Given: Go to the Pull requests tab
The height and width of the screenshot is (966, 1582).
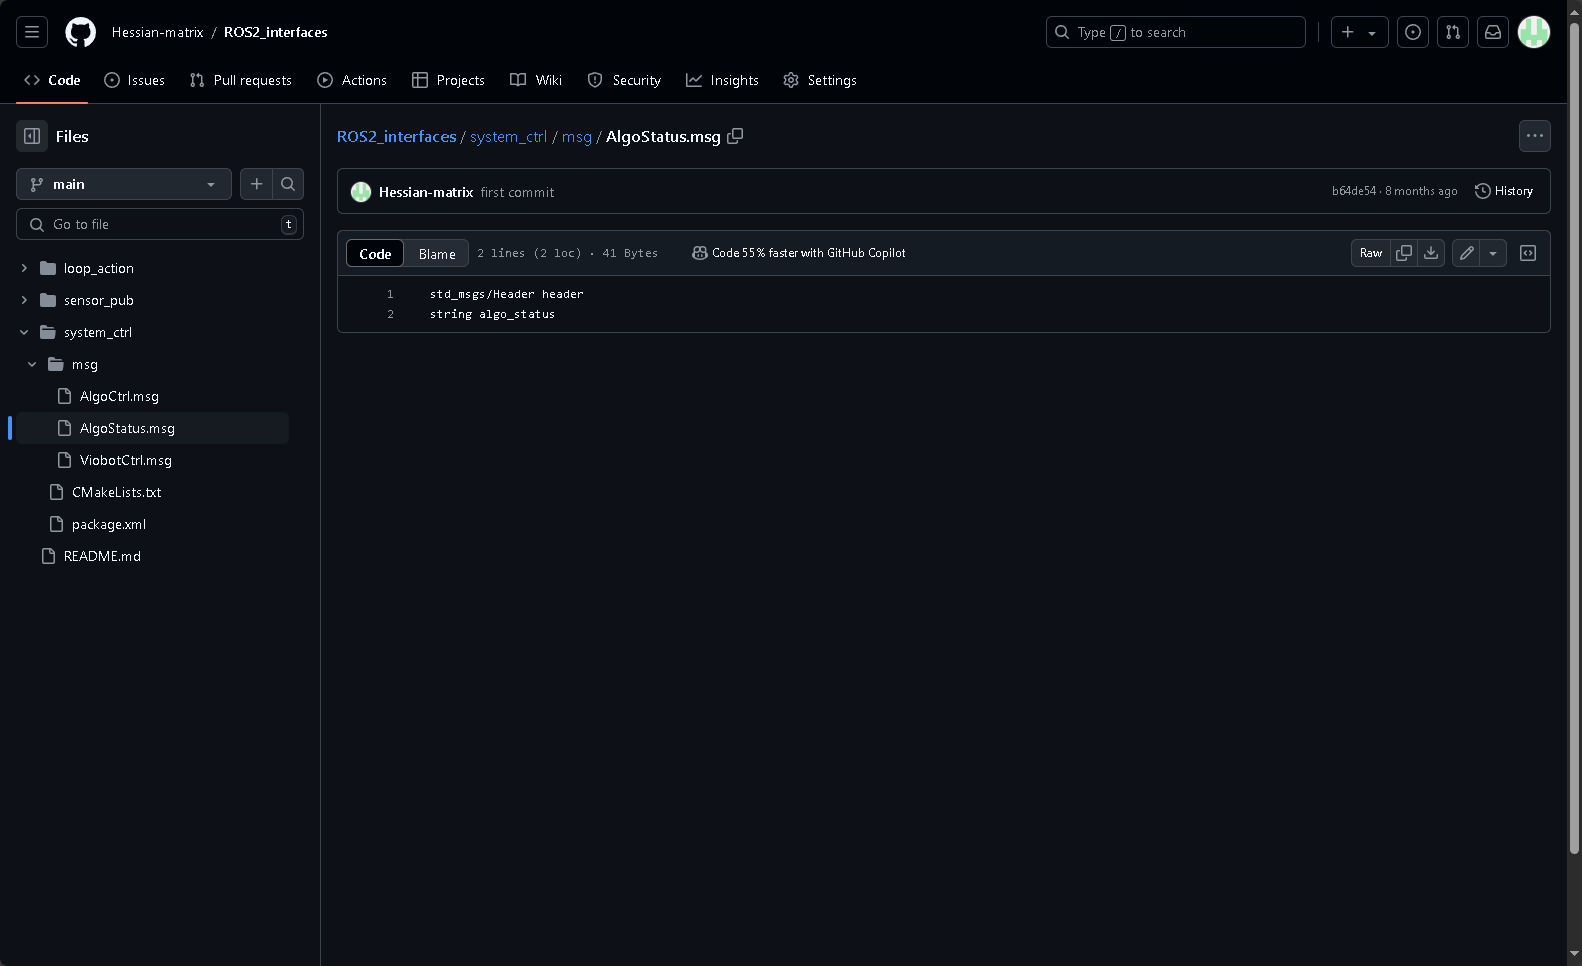Looking at the screenshot, I should (x=241, y=80).
